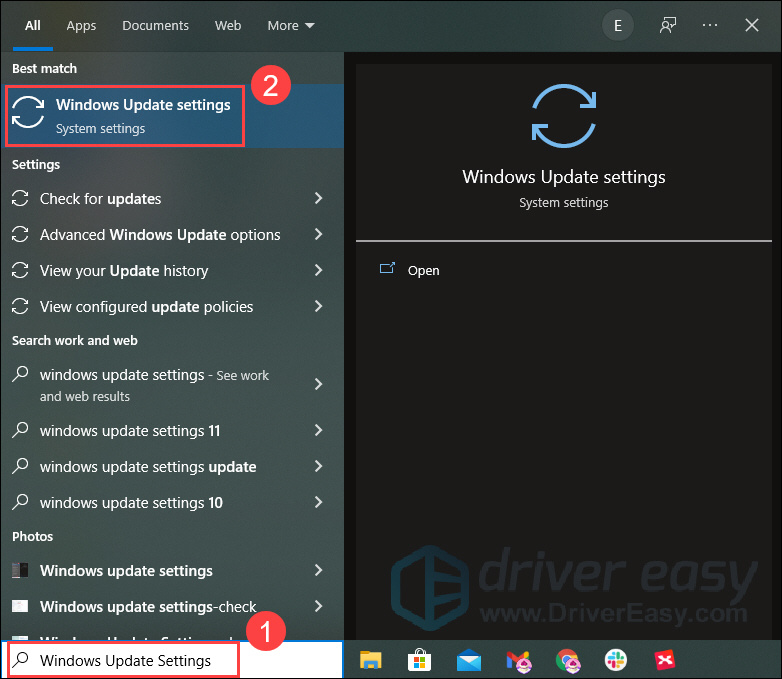Open the feedback icon in header
The height and width of the screenshot is (679, 782).
click(x=668, y=25)
